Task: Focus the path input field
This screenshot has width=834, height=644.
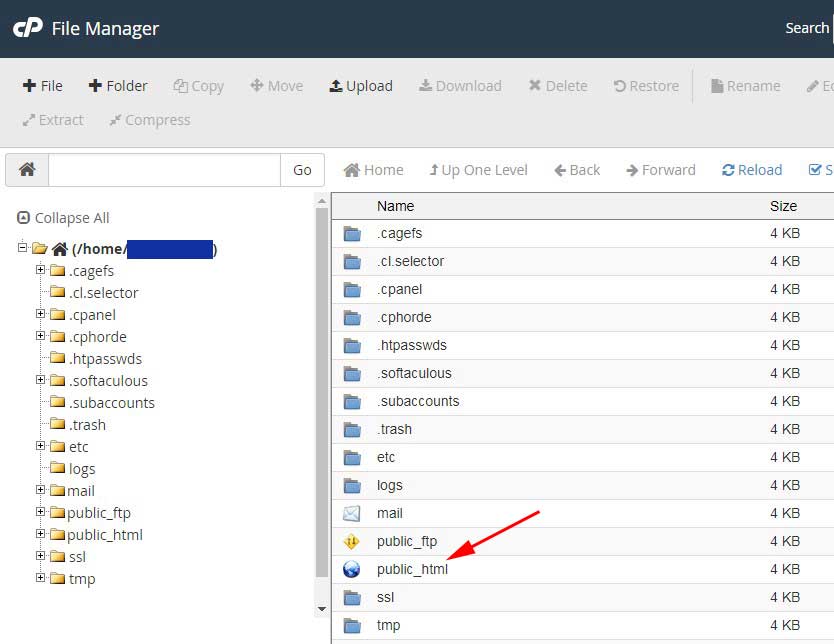Action: click(x=164, y=170)
